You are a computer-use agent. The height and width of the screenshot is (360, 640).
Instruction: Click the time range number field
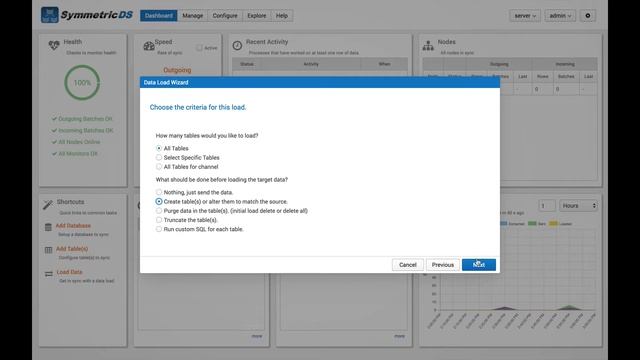(547, 206)
